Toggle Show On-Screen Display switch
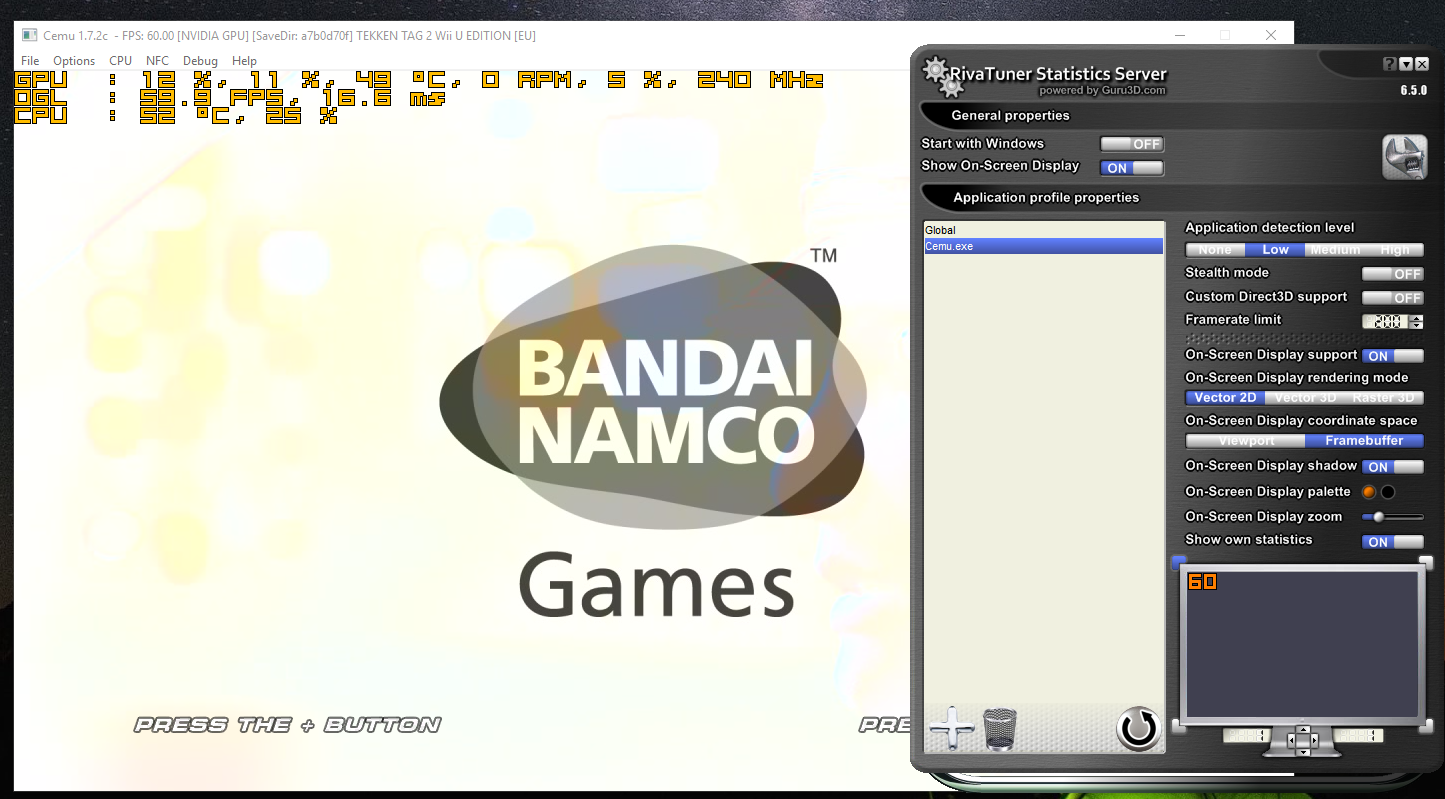 coord(1132,168)
